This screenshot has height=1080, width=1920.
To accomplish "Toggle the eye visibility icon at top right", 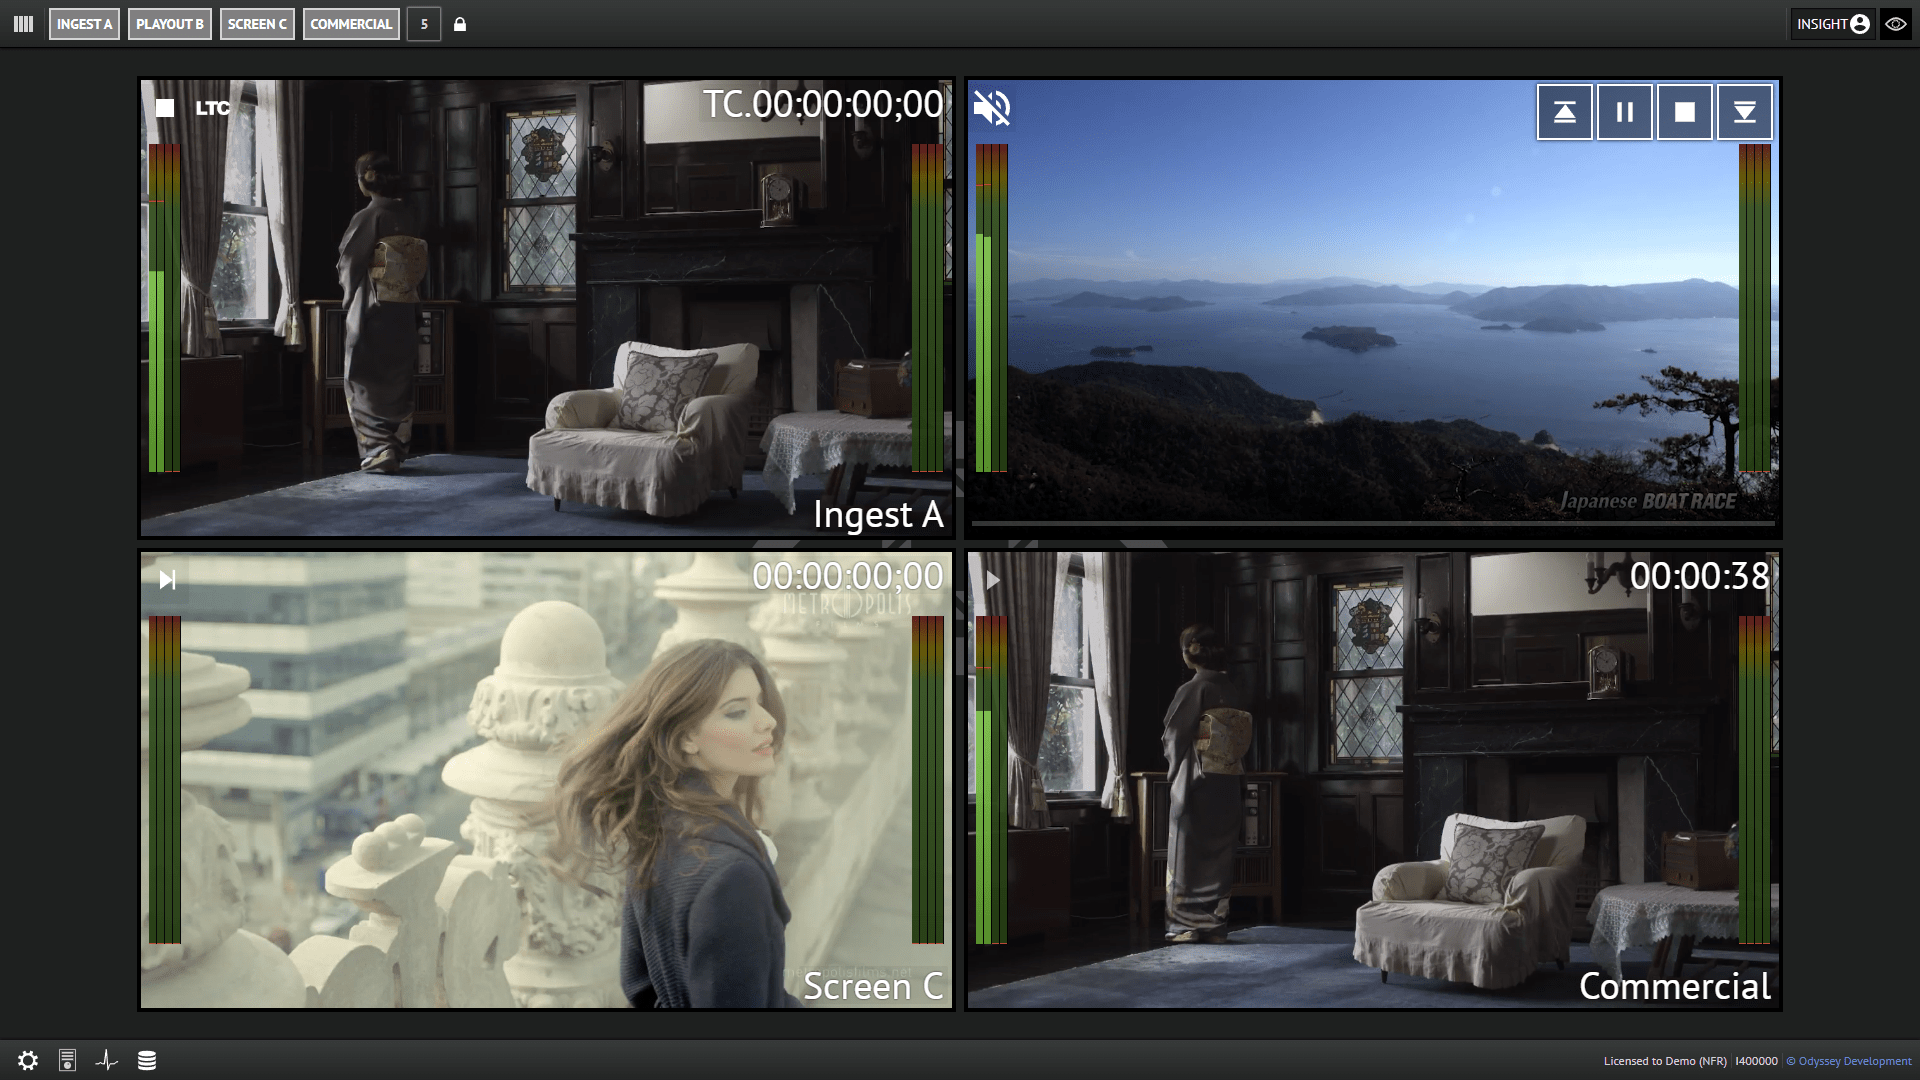I will tap(1895, 24).
